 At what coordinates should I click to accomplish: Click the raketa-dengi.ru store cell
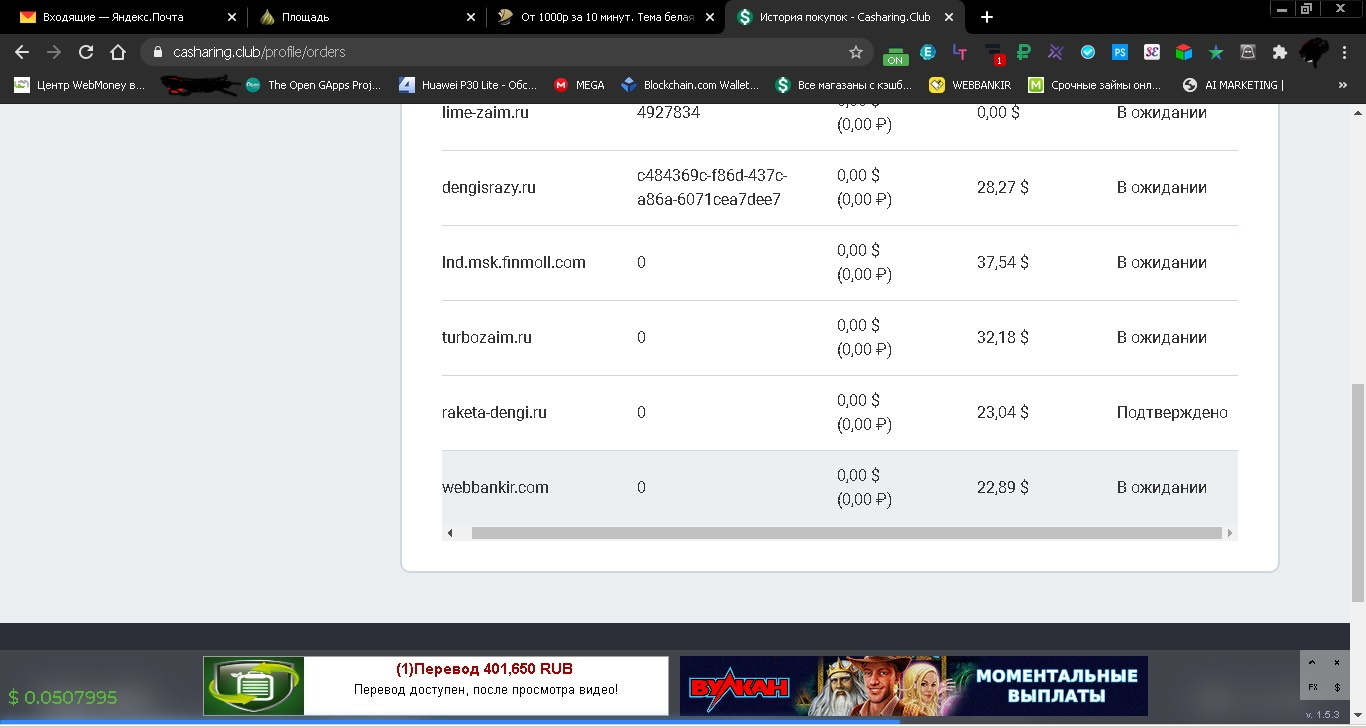pyautogui.click(x=494, y=413)
